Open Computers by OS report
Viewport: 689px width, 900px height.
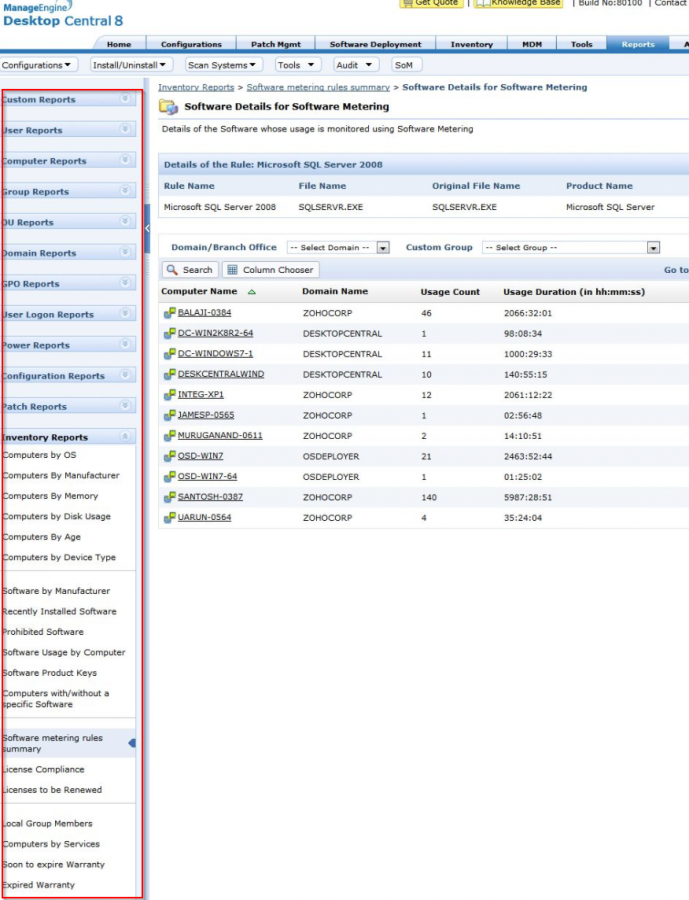click(x=39, y=455)
